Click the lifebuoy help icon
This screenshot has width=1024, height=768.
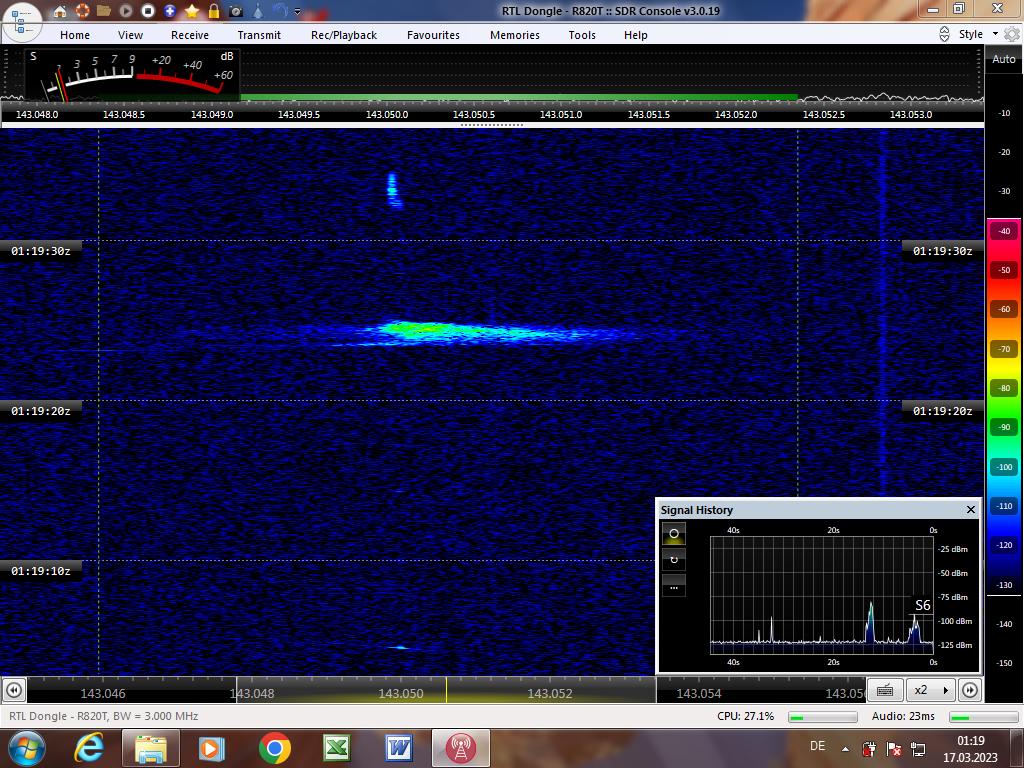click(82, 11)
